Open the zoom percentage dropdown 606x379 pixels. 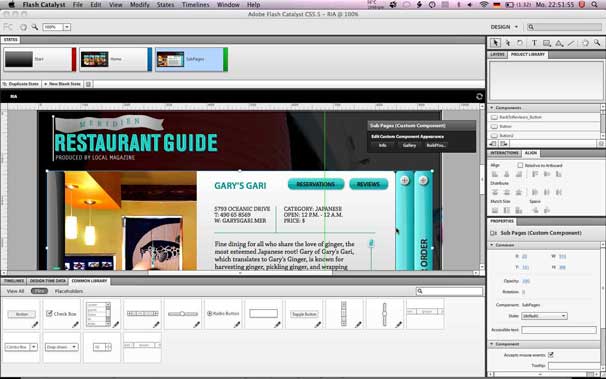[67, 27]
